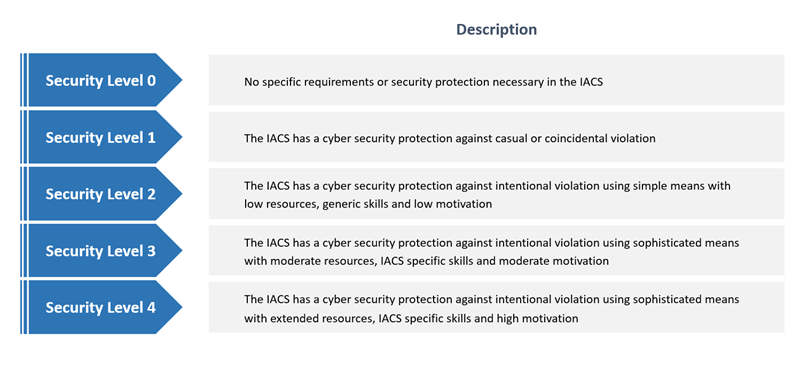Click the Description column heading
This screenshot has height=366, width=800.
496,29
